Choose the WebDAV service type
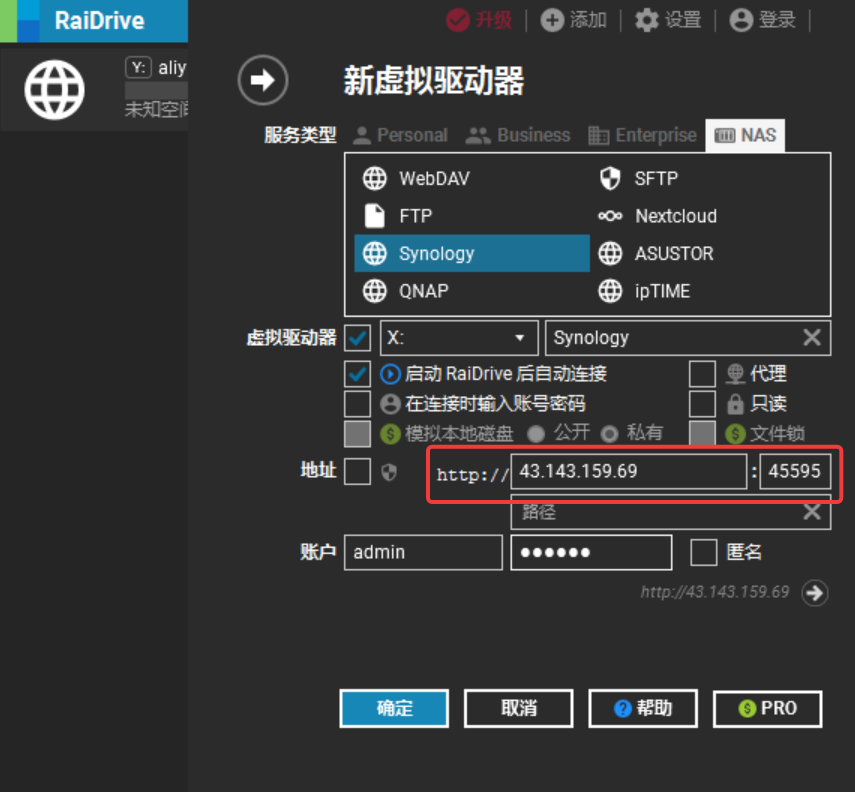855x792 pixels. coord(472,178)
